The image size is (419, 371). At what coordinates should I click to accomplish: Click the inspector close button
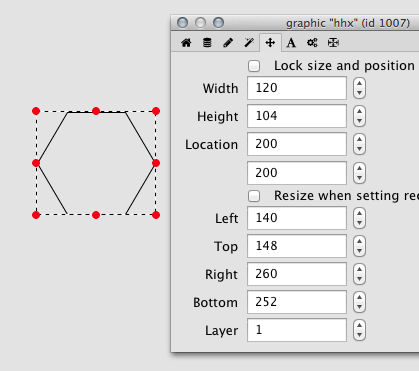(182, 23)
